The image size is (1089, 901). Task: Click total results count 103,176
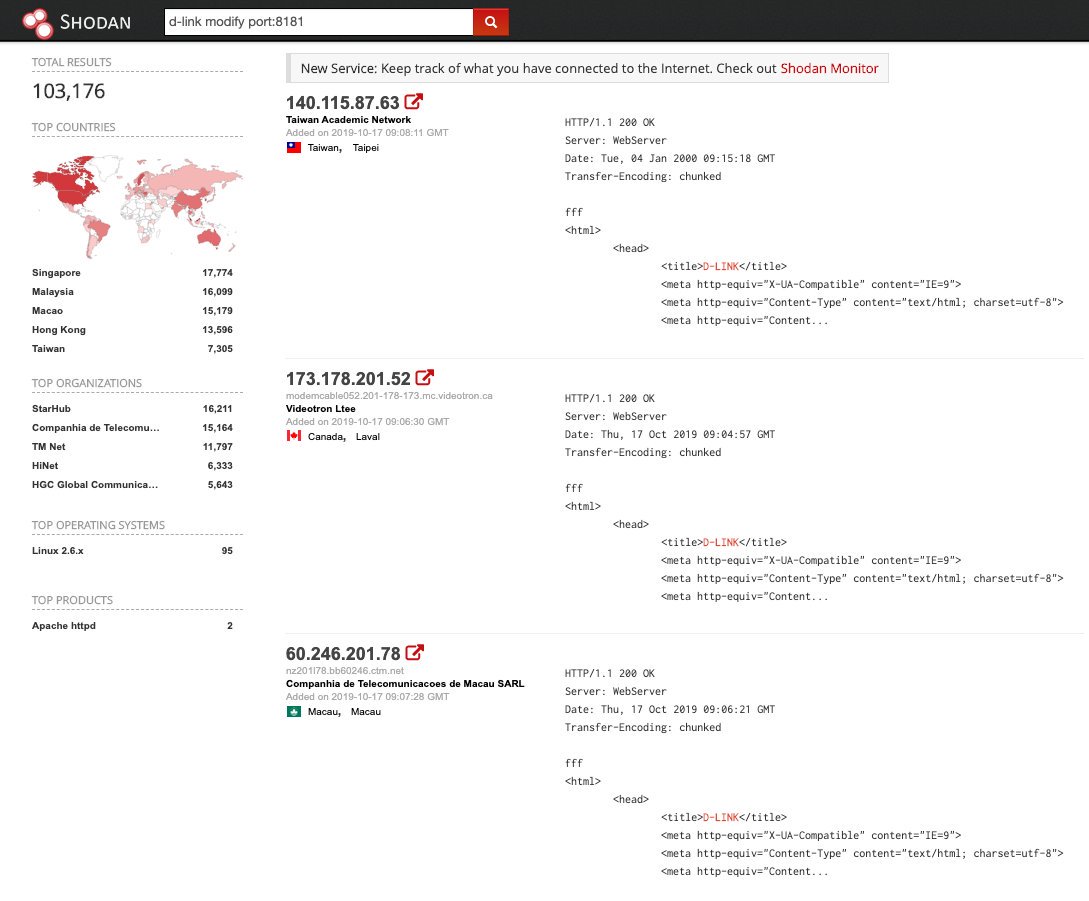(x=69, y=91)
